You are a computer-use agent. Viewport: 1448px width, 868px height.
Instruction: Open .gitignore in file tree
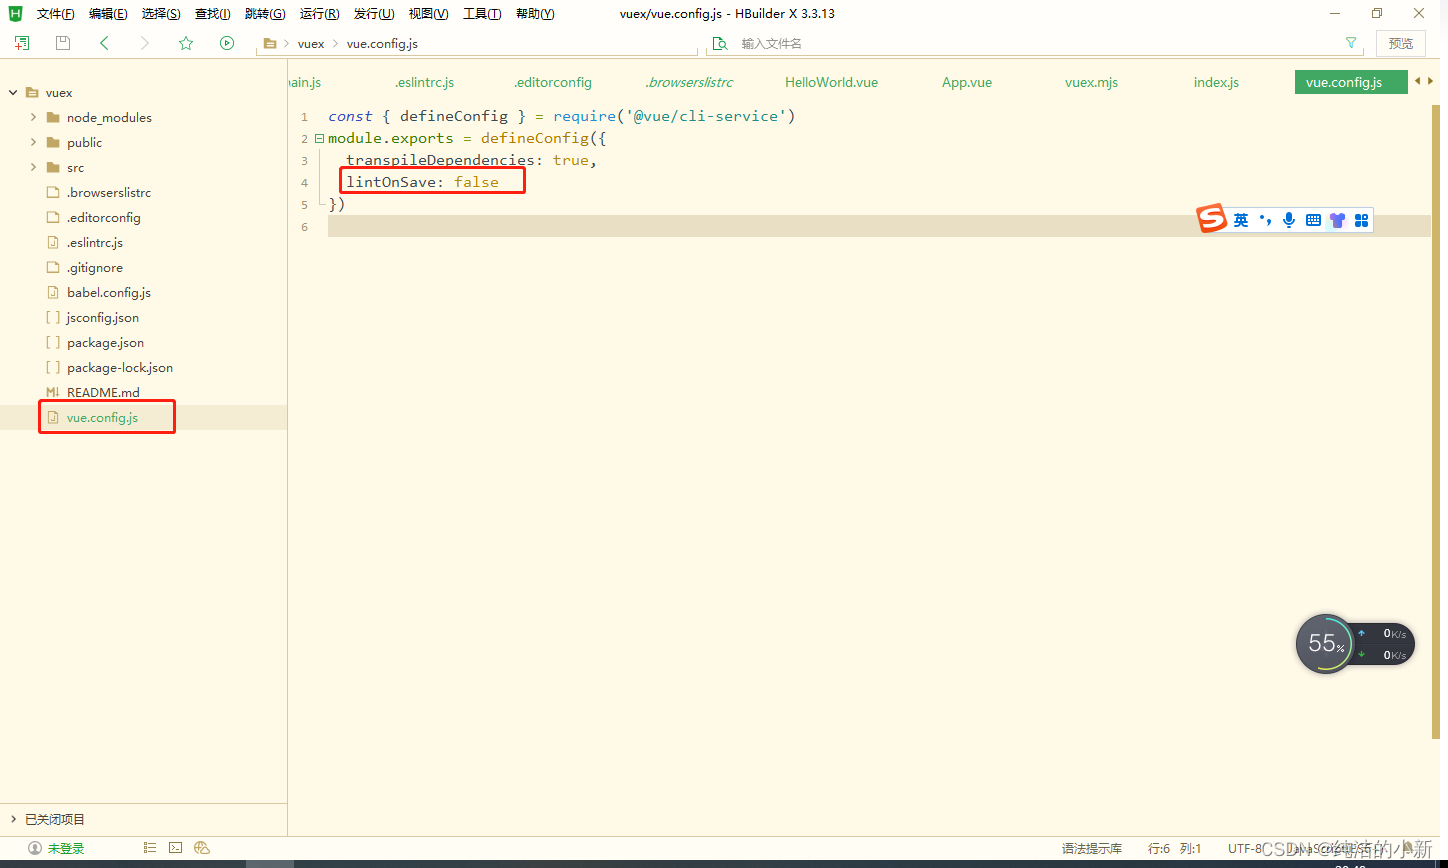pyautogui.click(x=95, y=267)
